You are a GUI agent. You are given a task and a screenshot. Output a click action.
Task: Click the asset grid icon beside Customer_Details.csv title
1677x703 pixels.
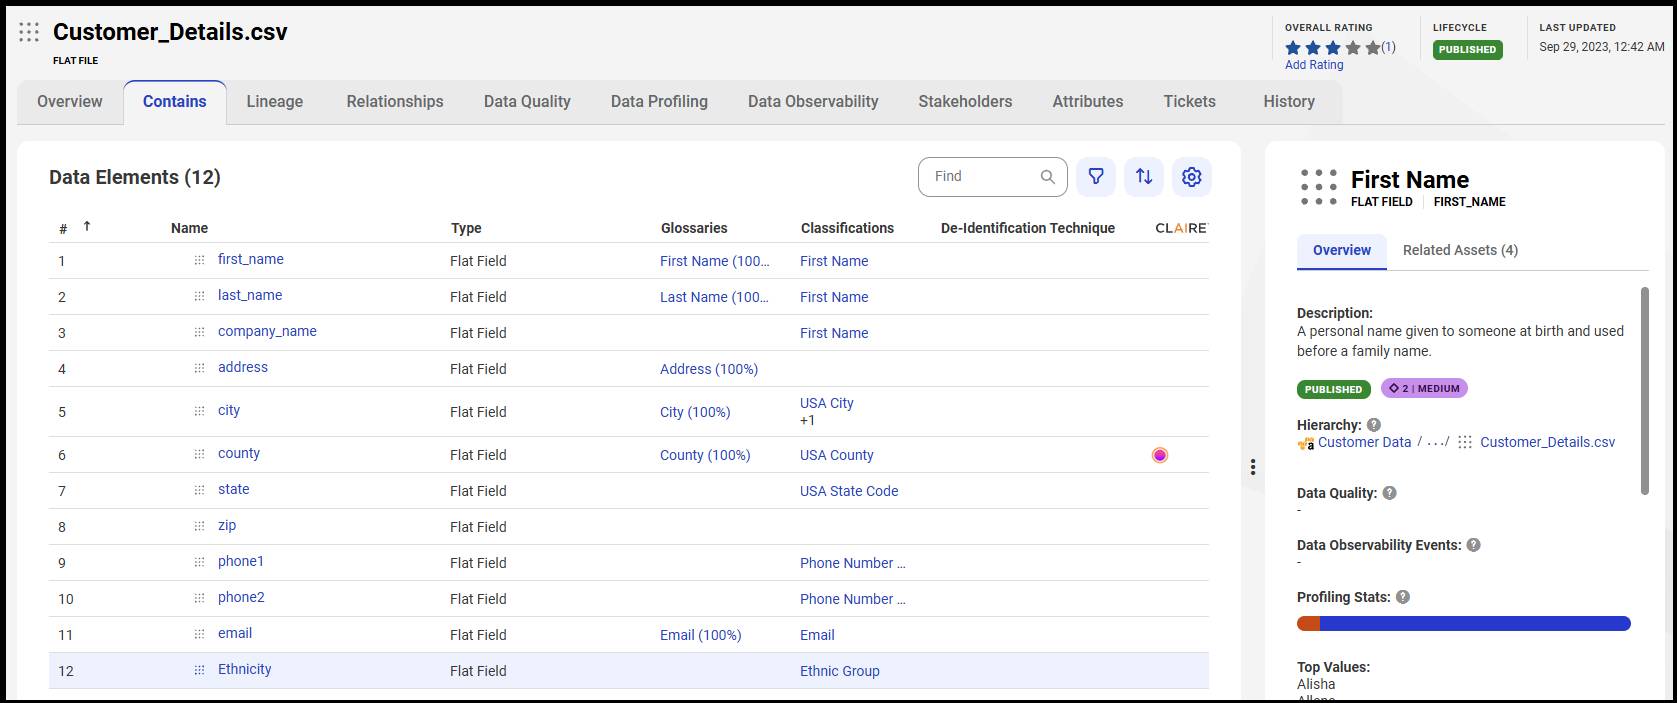(x=29, y=32)
